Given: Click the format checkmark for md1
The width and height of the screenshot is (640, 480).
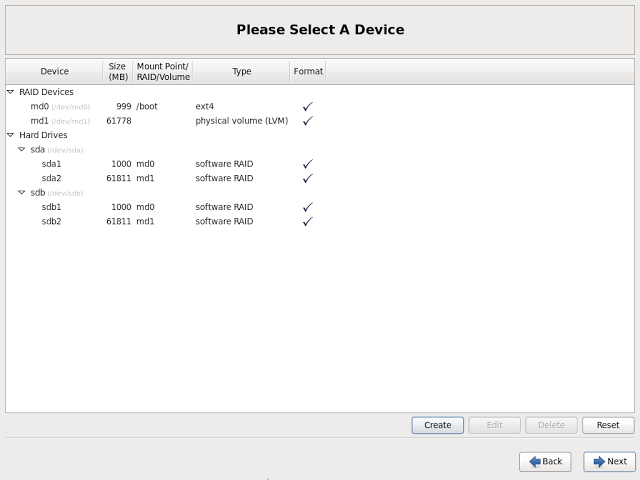Looking at the screenshot, I should click(x=308, y=121).
